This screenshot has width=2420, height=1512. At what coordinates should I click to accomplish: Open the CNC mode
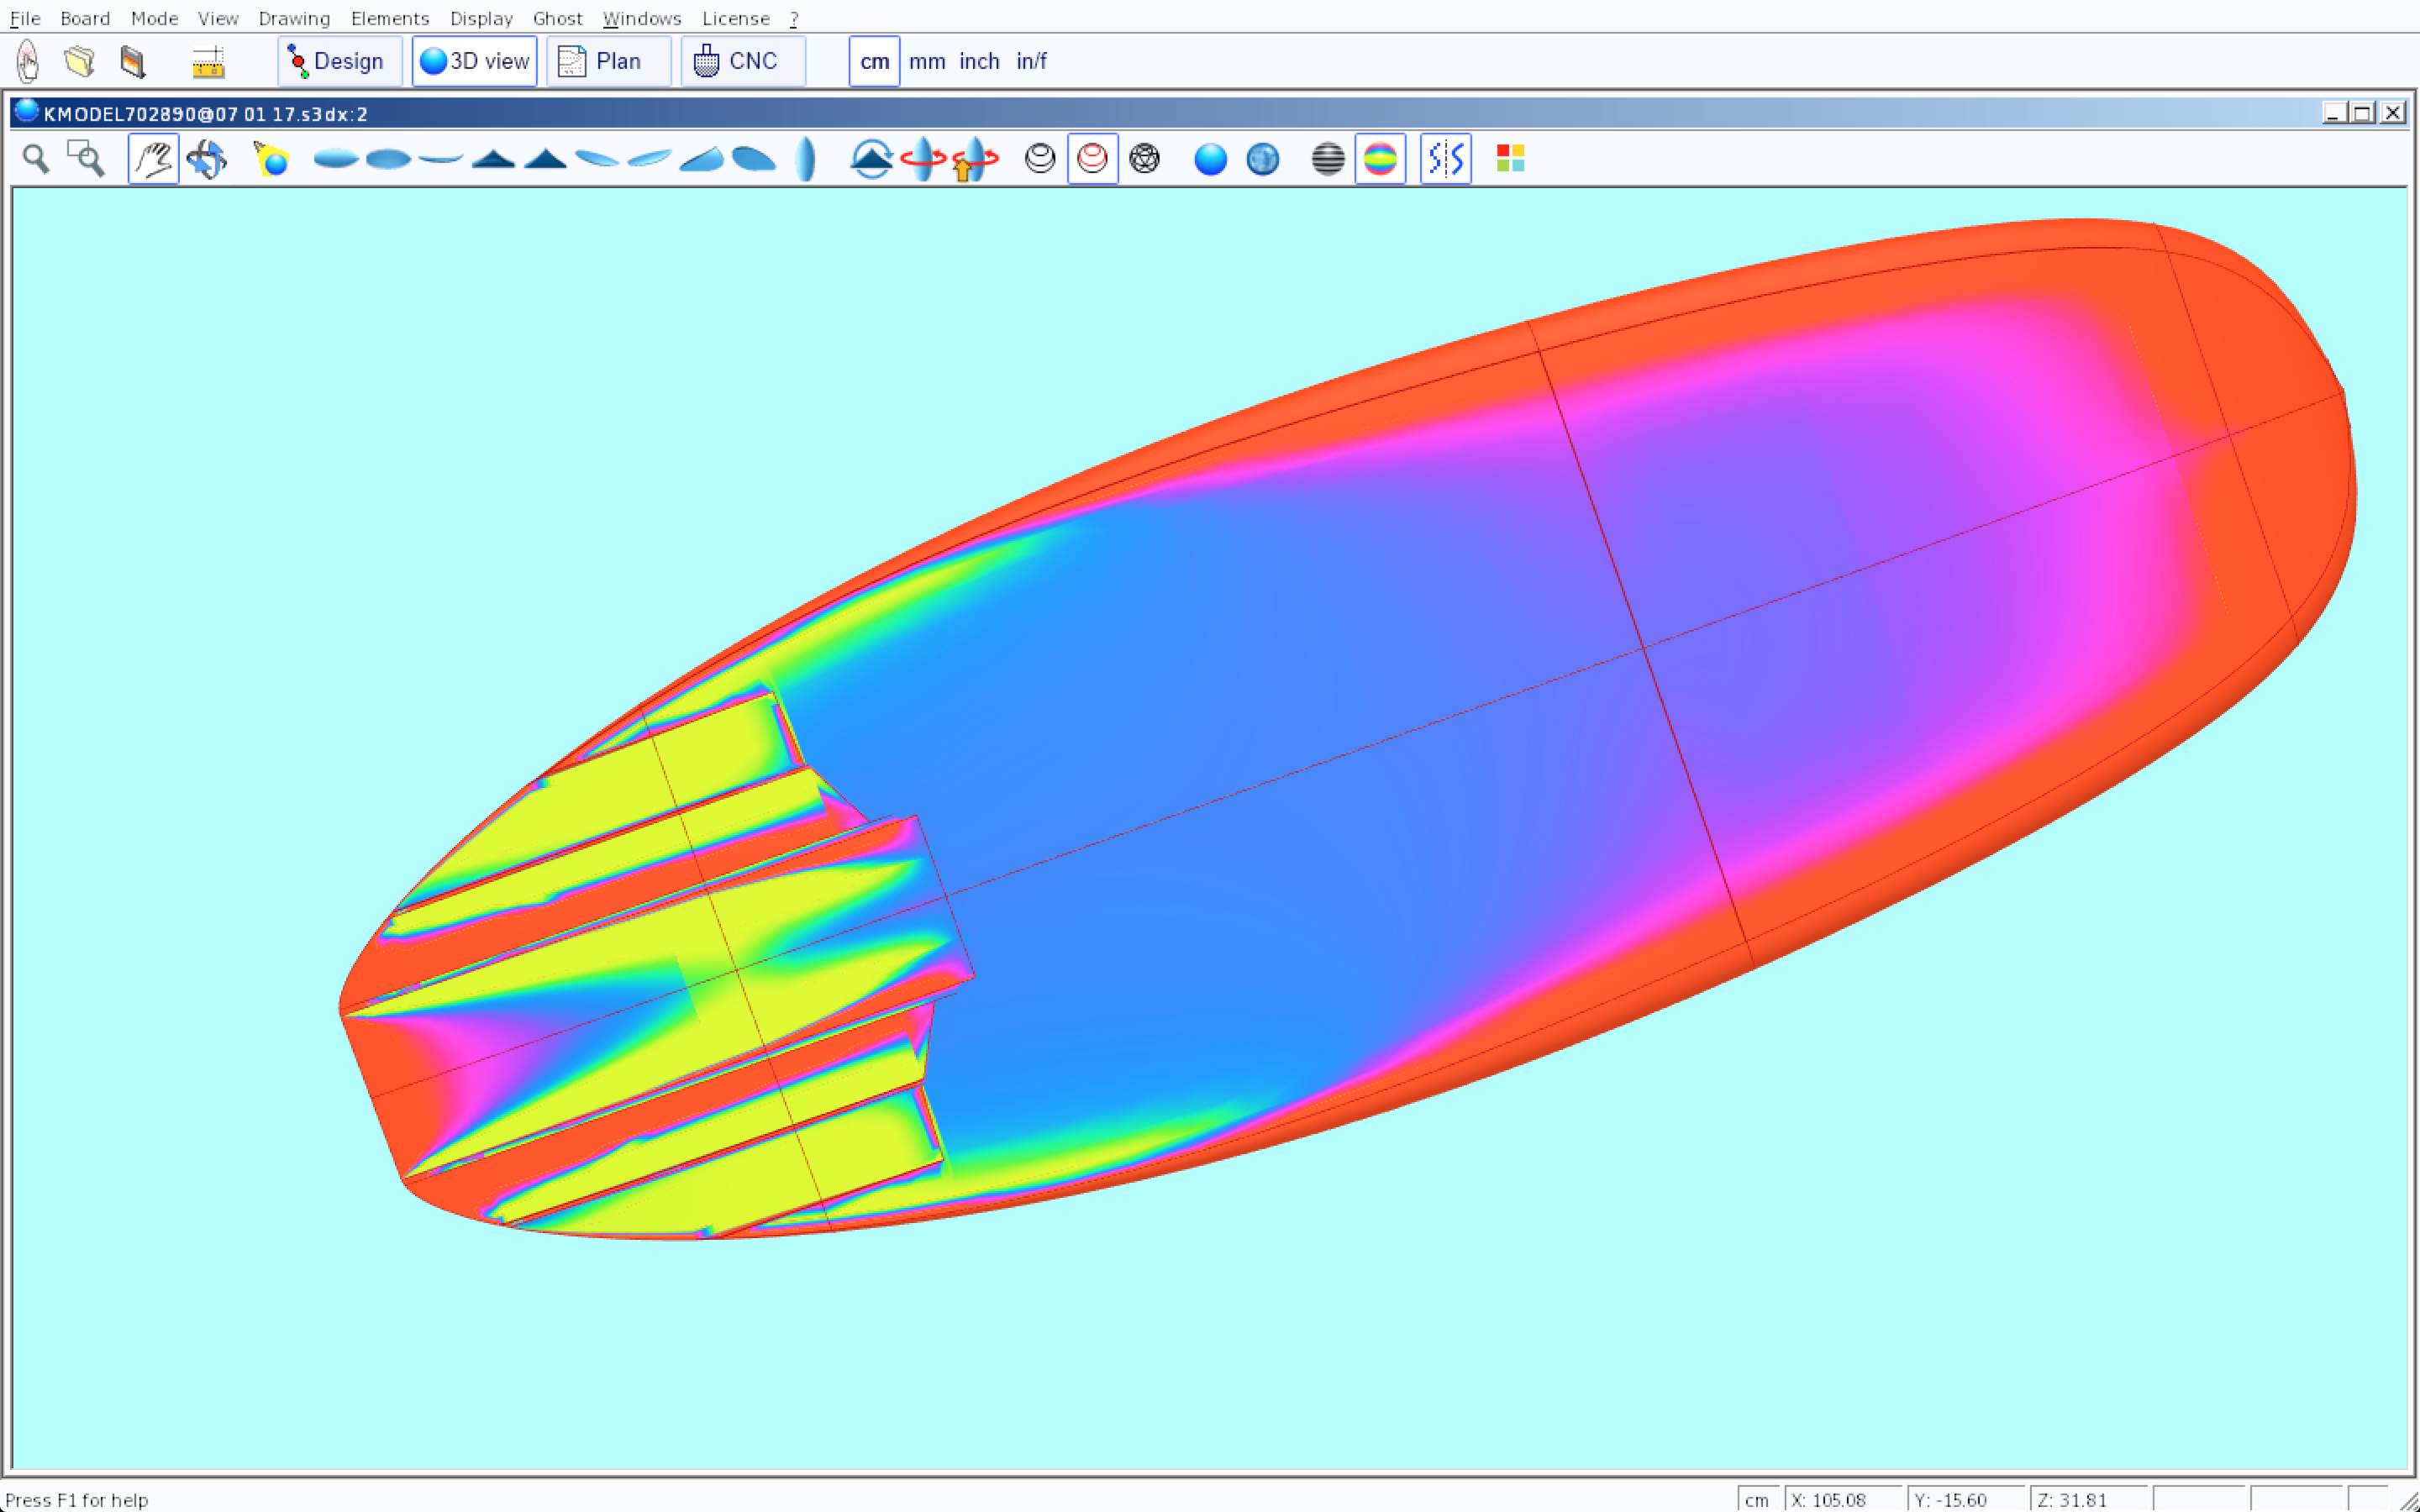click(x=742, y=61)
